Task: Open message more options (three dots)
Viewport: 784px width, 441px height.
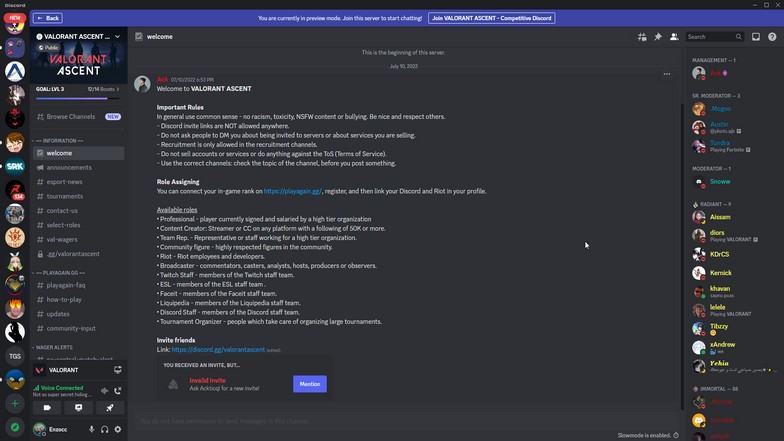Action: click(x=666, y=74)
